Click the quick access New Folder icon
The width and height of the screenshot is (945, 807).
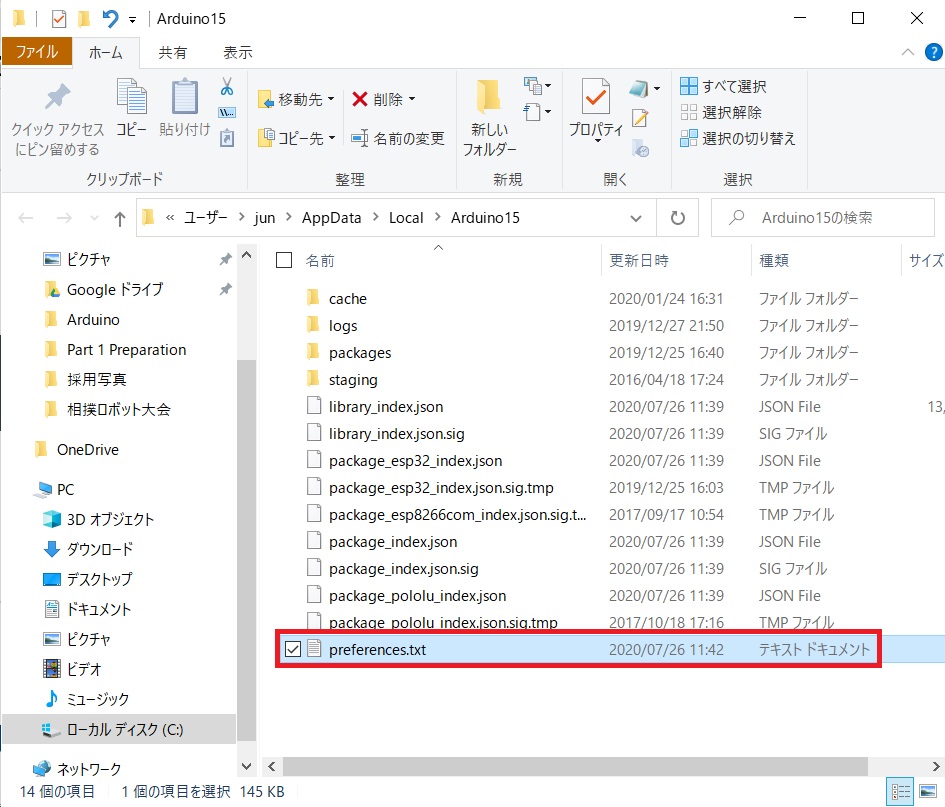pyautogui.click(x=84, y=19)
